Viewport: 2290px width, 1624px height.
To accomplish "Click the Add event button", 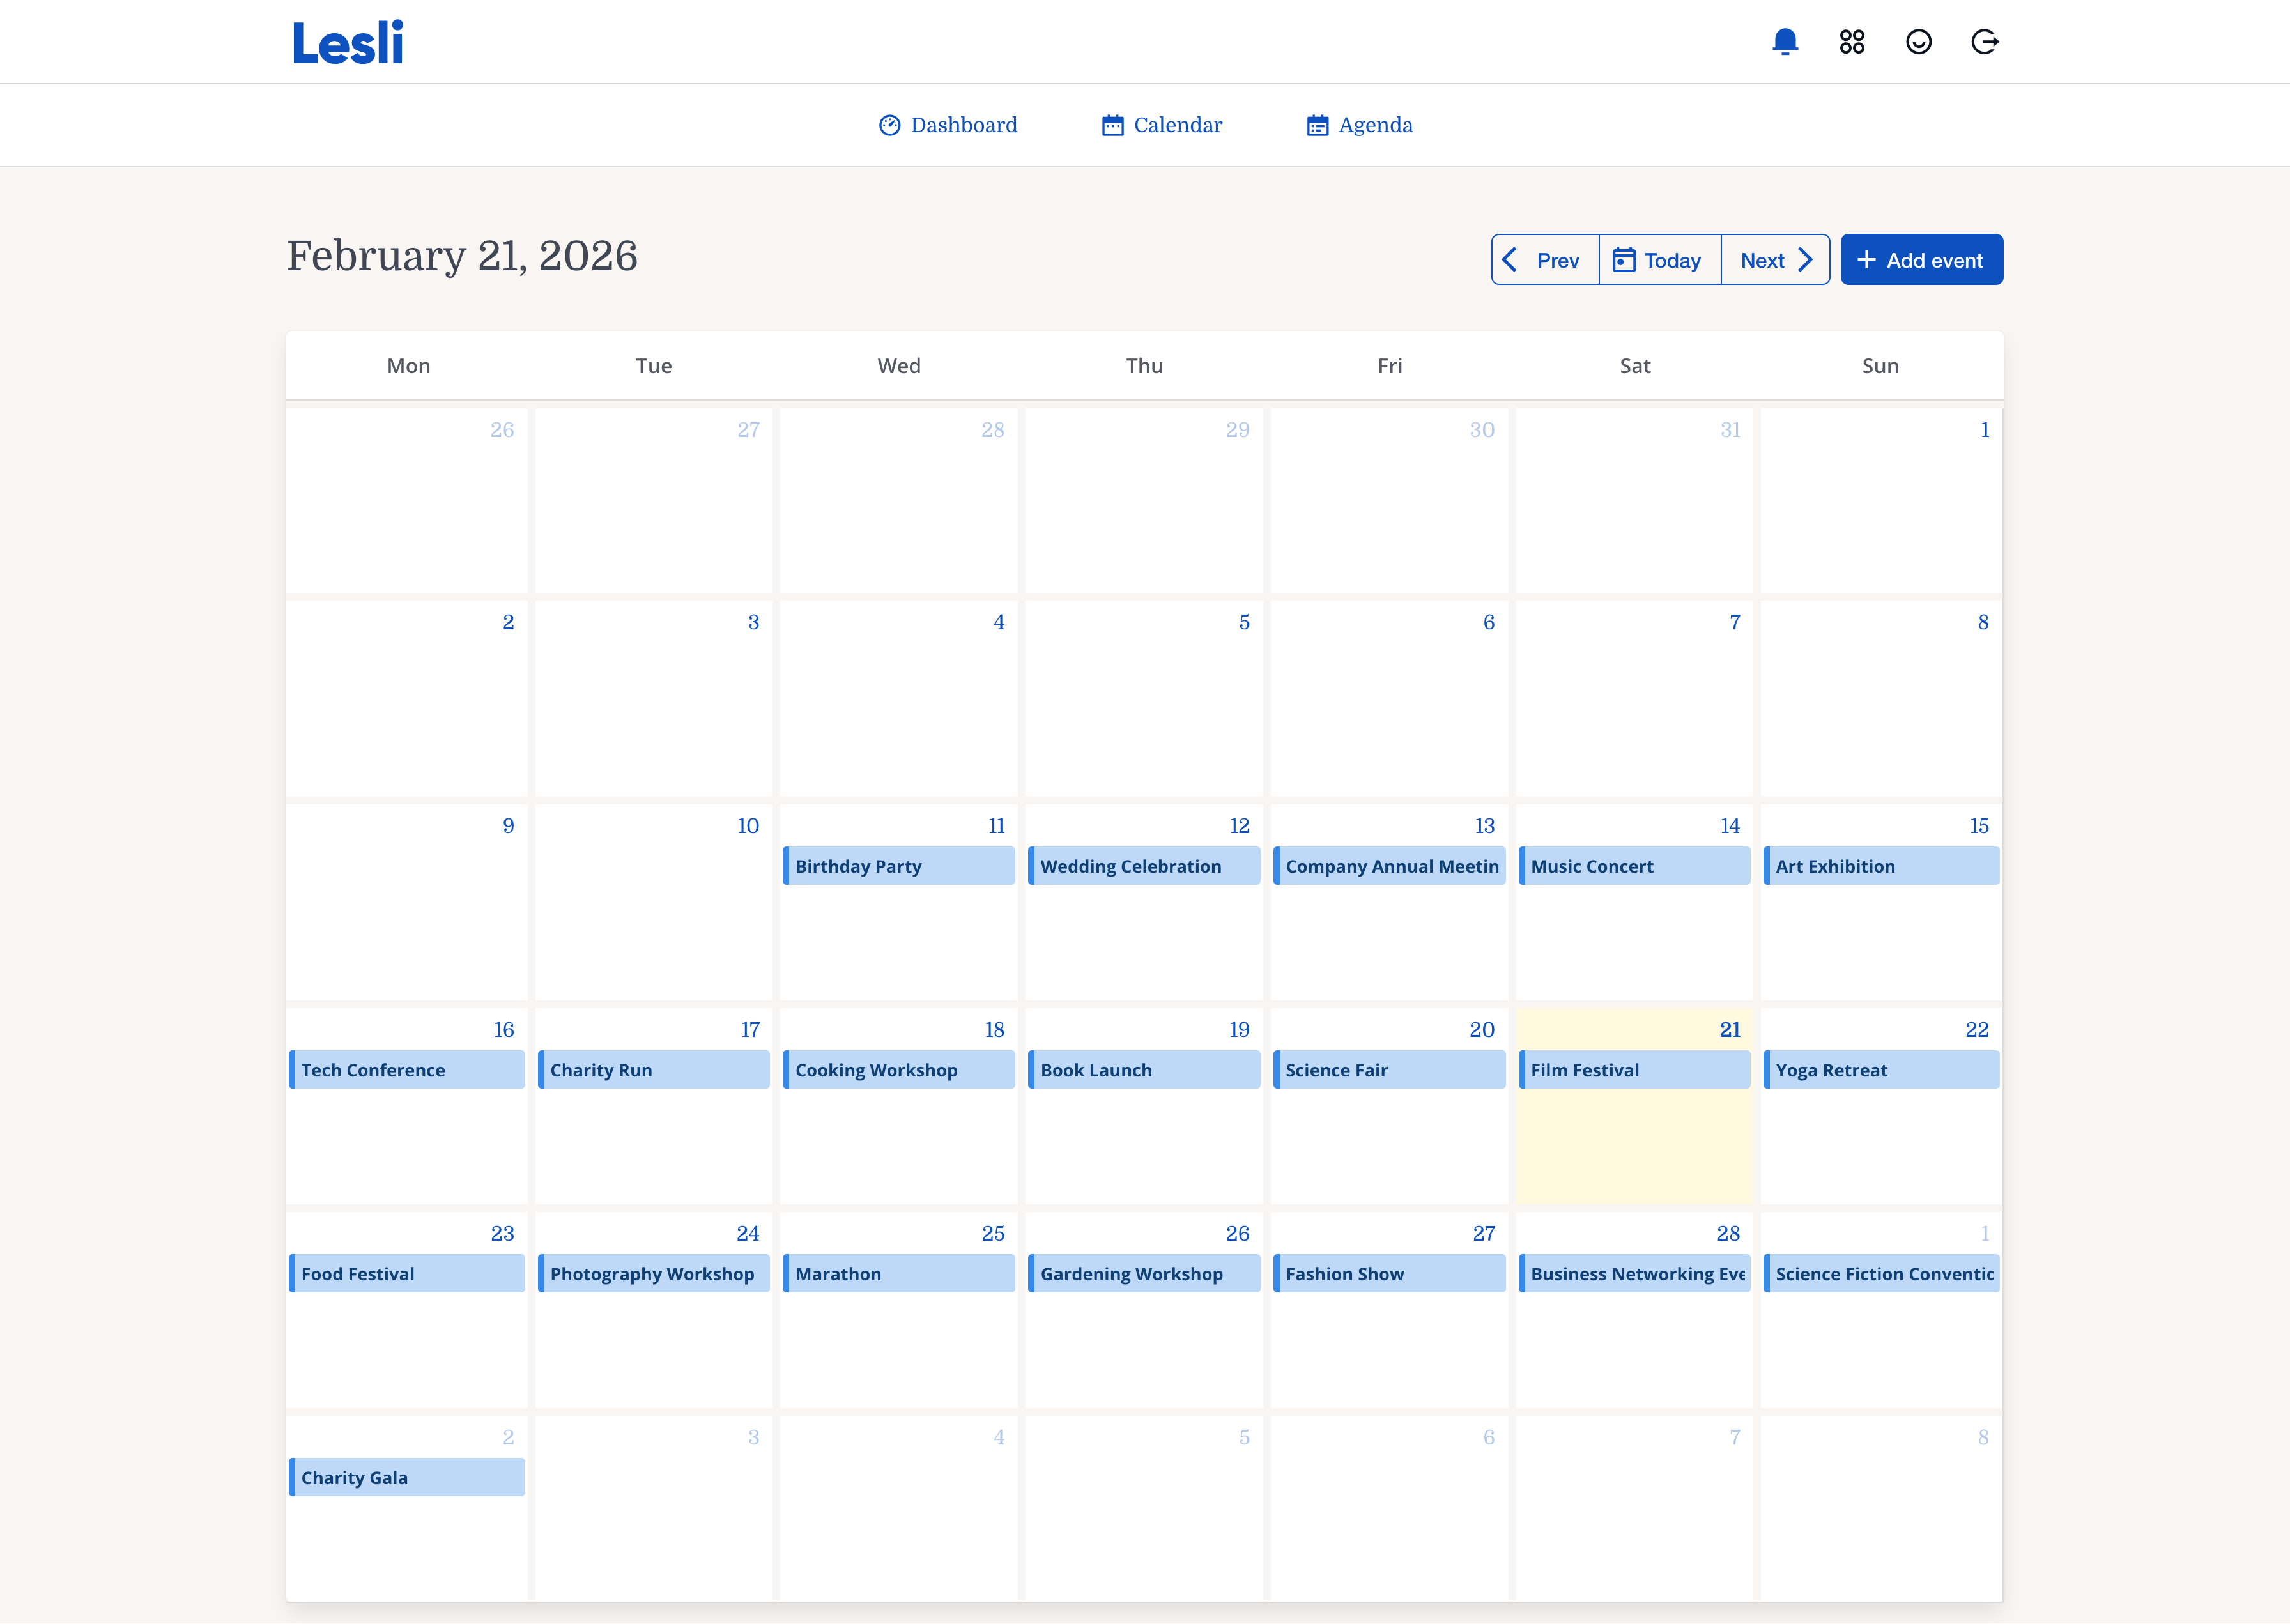I will [x=1921, y=260].
